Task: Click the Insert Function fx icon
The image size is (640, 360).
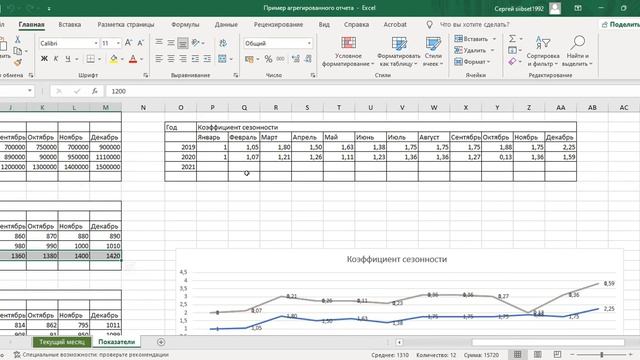Action: click(x=95, y=91)
